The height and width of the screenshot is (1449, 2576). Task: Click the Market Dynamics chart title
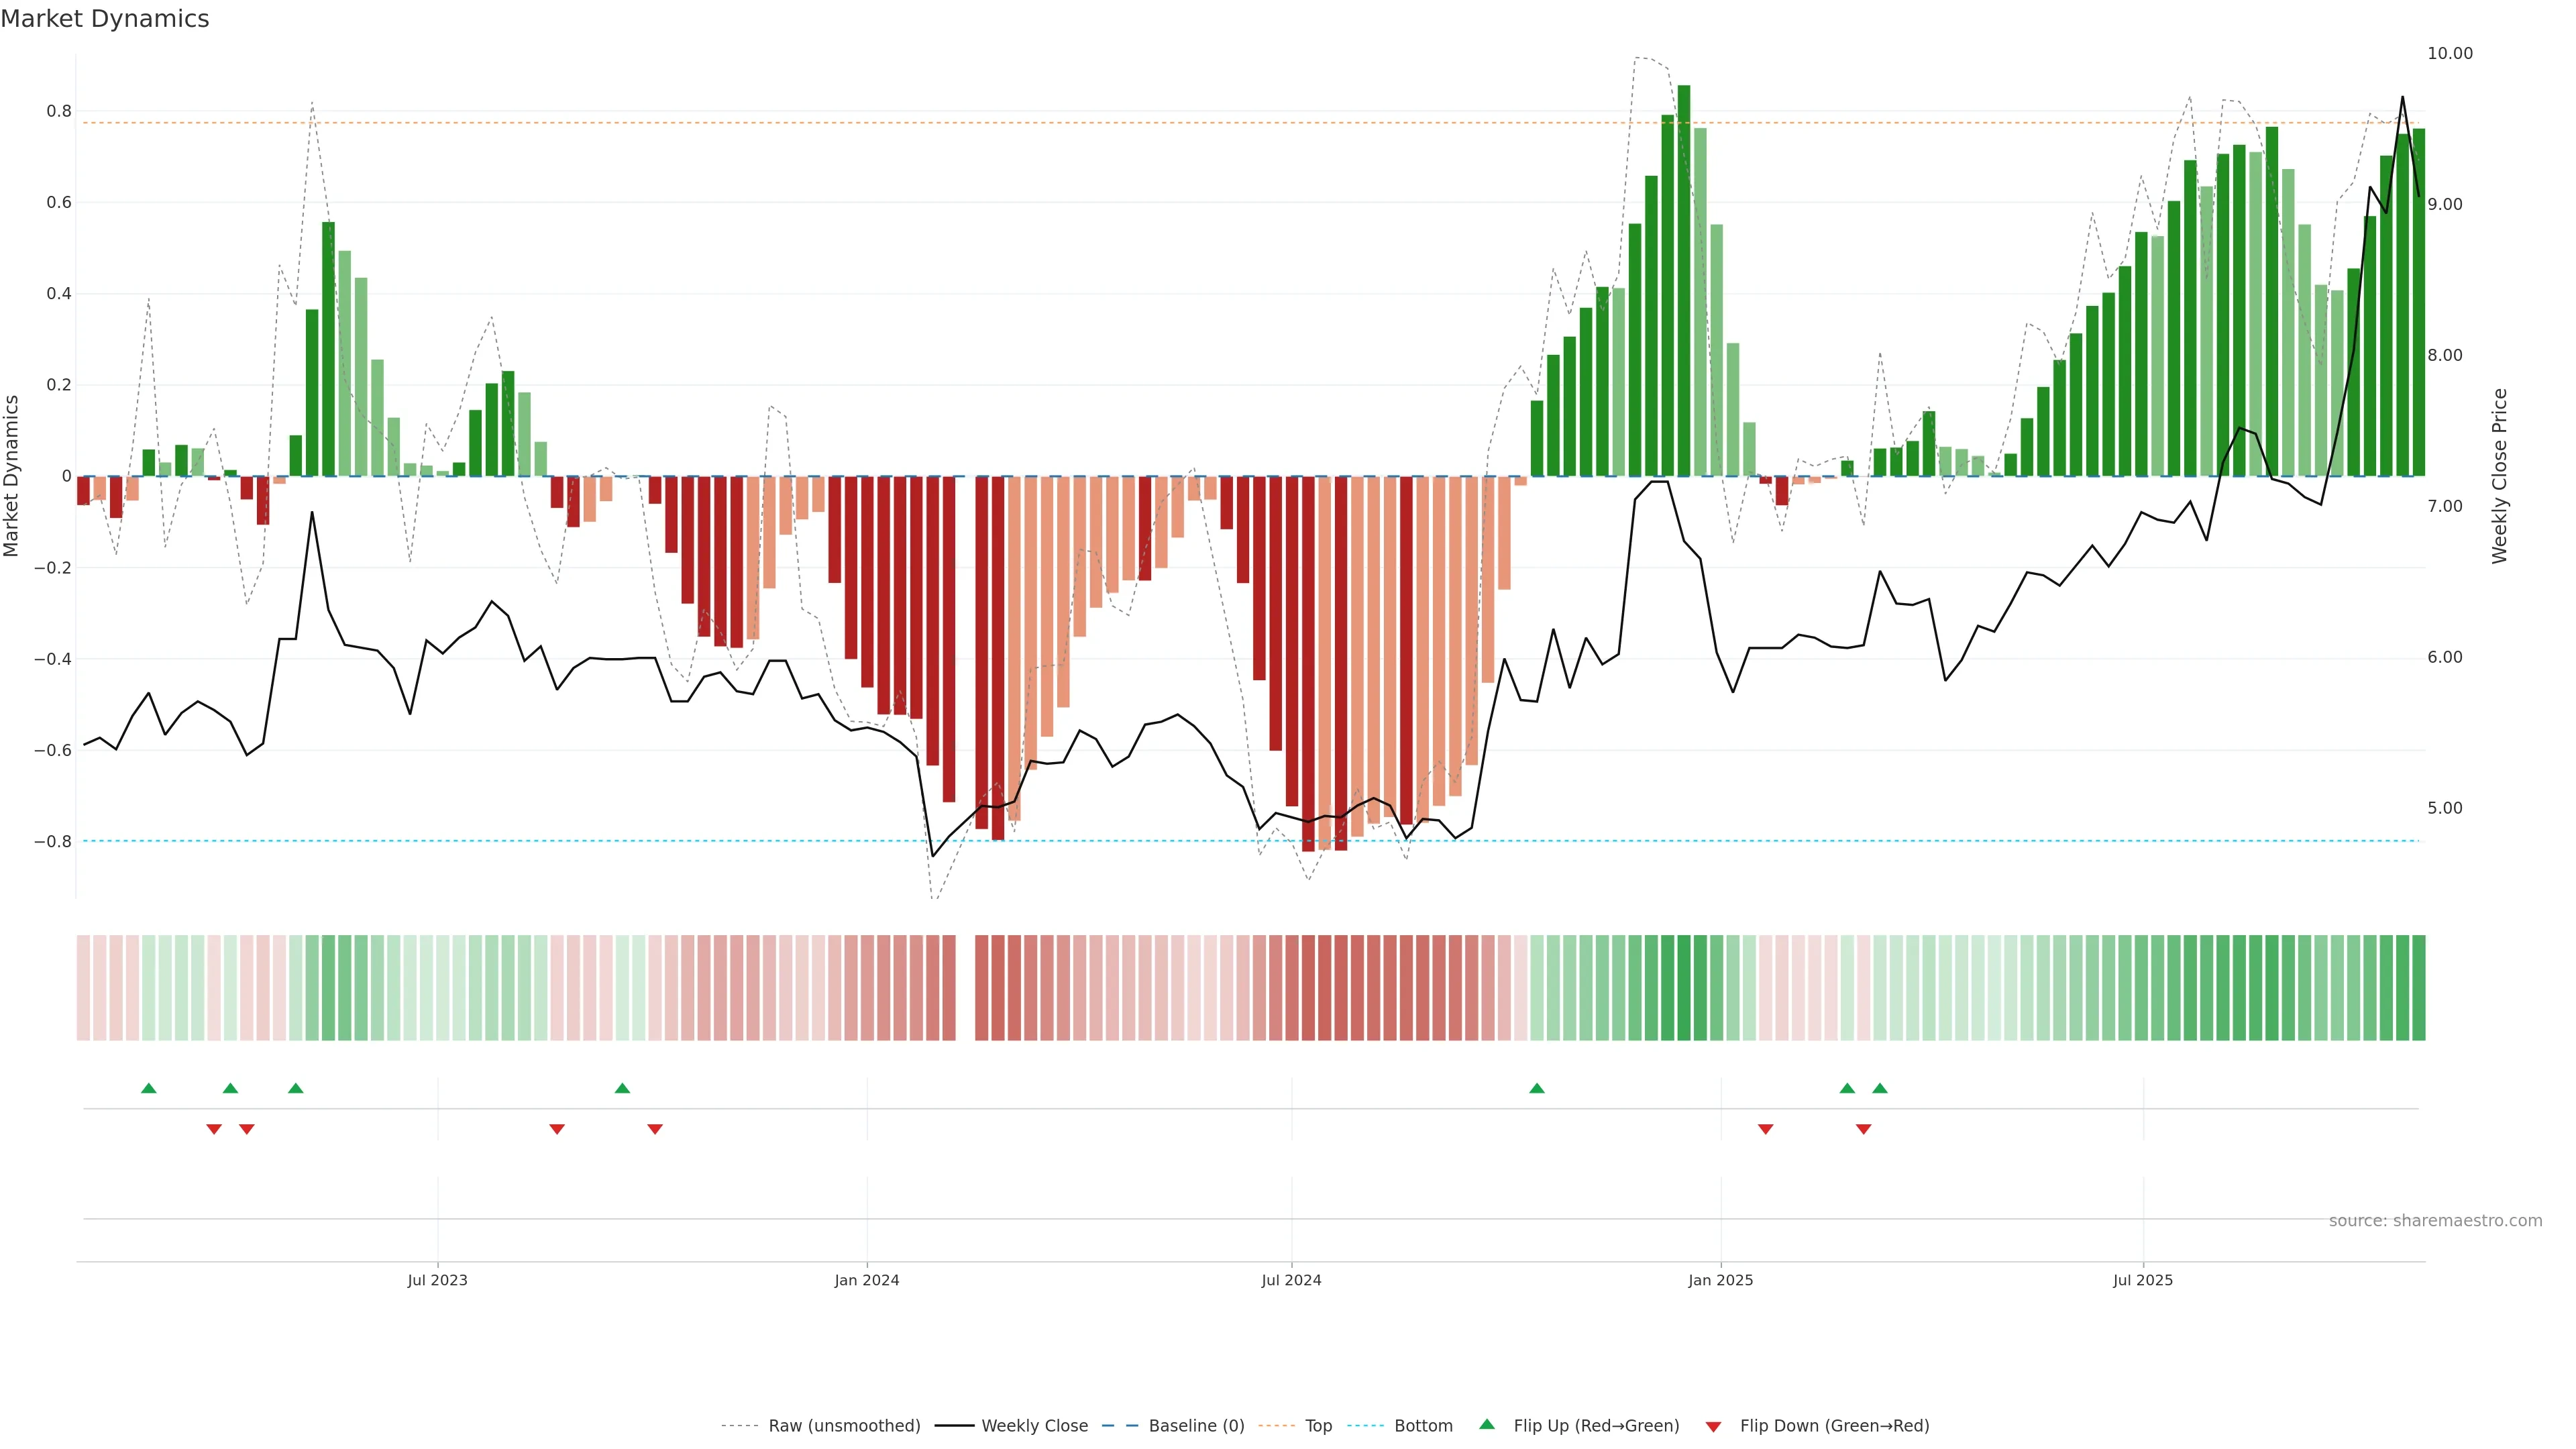click(105, 19)
